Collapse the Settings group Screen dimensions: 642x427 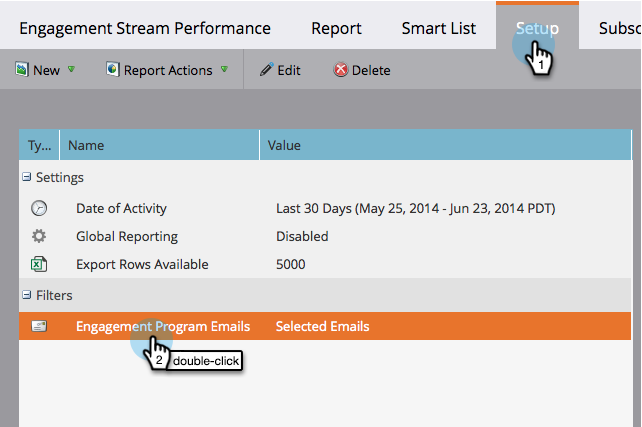(x=27, y=177)
